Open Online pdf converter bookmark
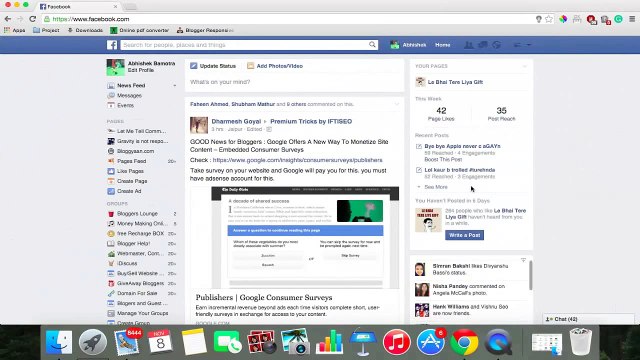The height and width of the screenshot is (360, 640). pos(139,30)
